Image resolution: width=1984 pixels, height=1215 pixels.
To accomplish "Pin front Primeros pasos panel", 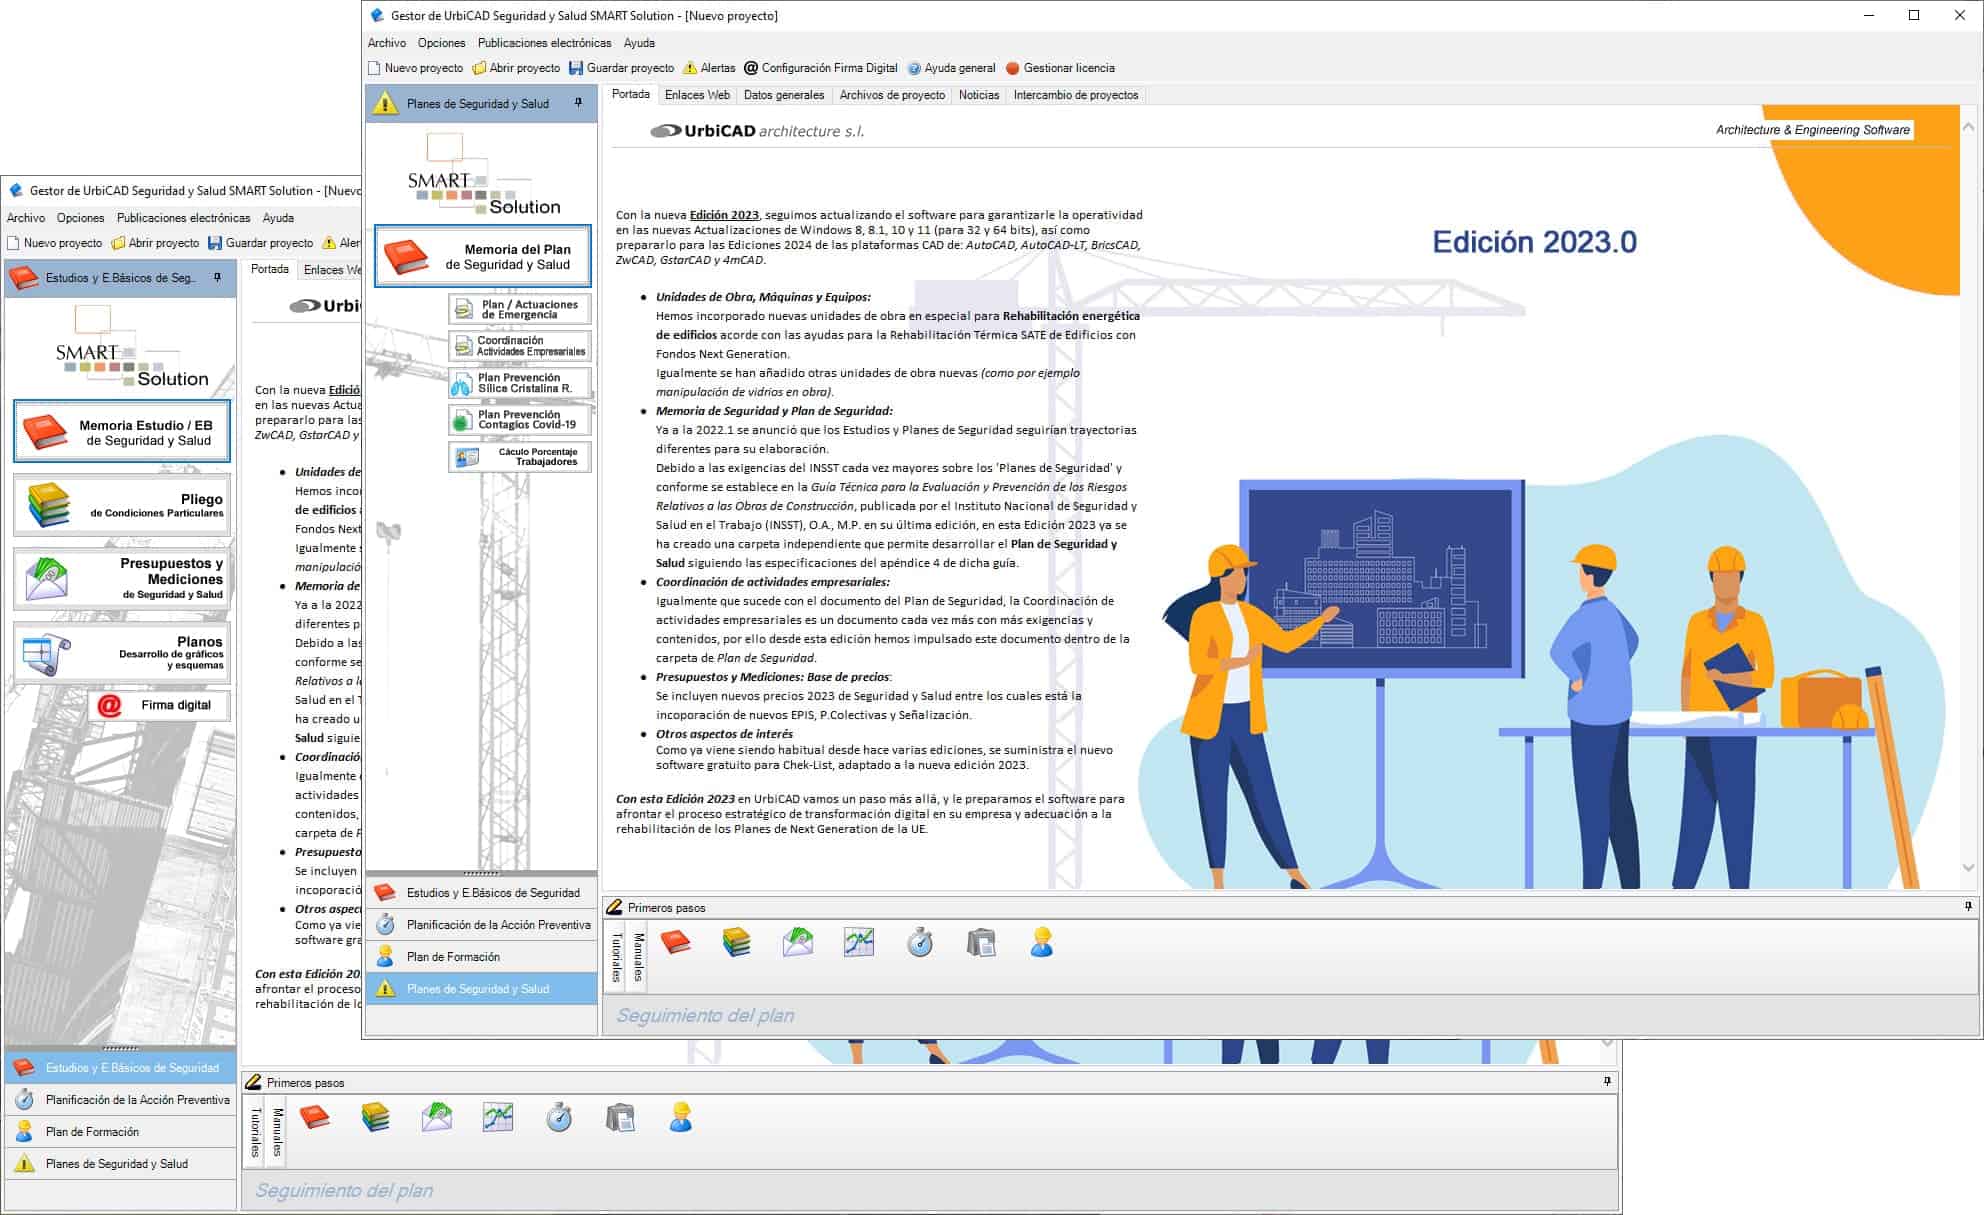I will pyautogui.click(x=1968, y=907).
